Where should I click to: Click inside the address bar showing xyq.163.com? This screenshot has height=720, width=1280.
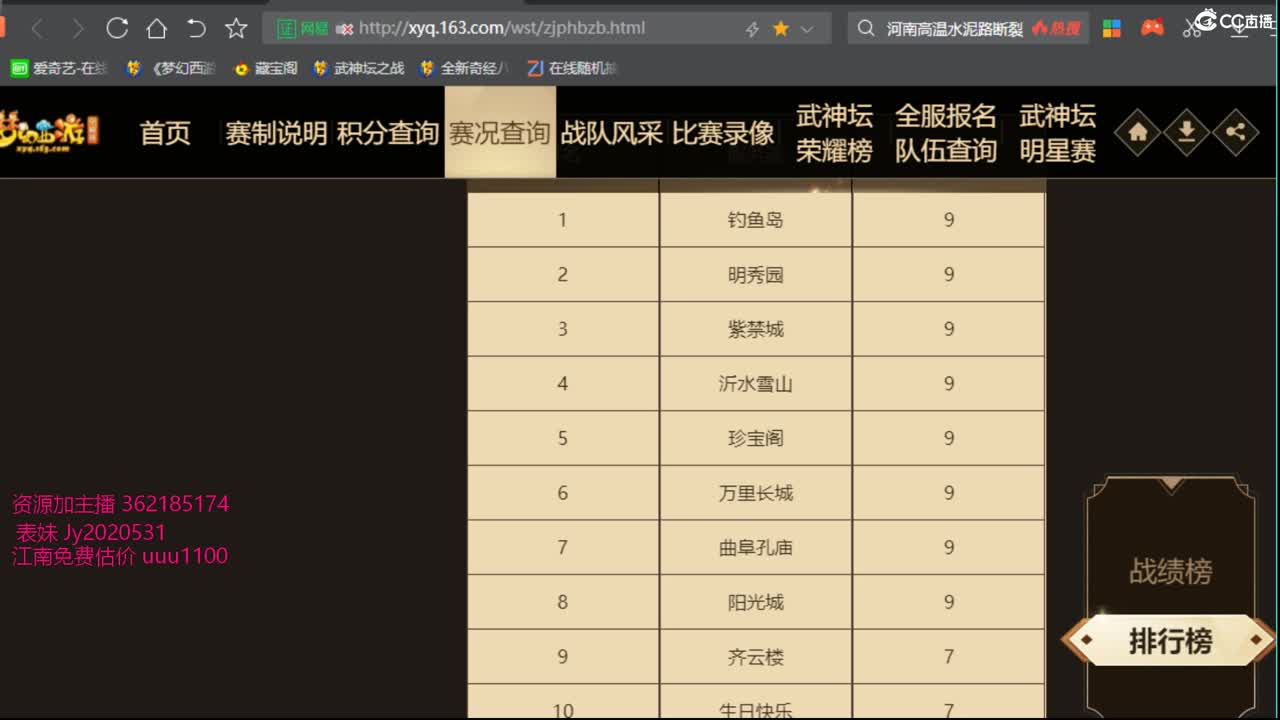pos(500,28)
